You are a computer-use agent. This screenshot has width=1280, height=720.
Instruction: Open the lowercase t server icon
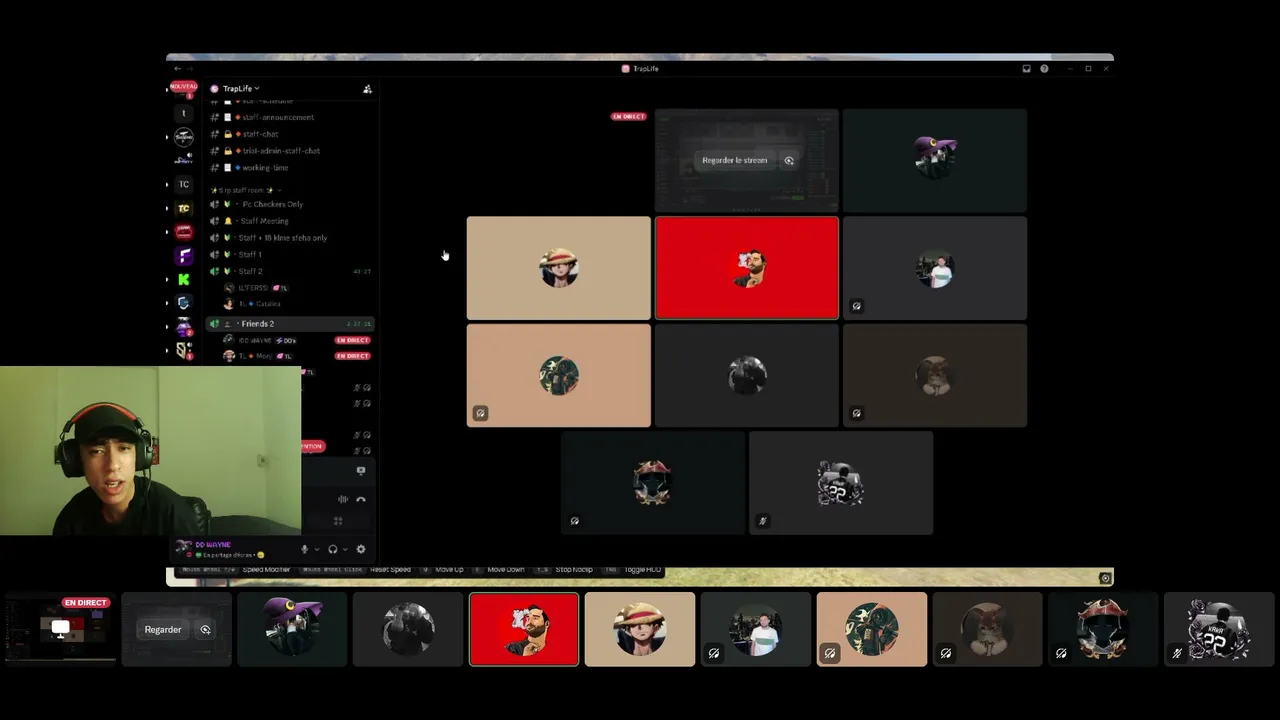pyautogui.click(x=184, y=113)
